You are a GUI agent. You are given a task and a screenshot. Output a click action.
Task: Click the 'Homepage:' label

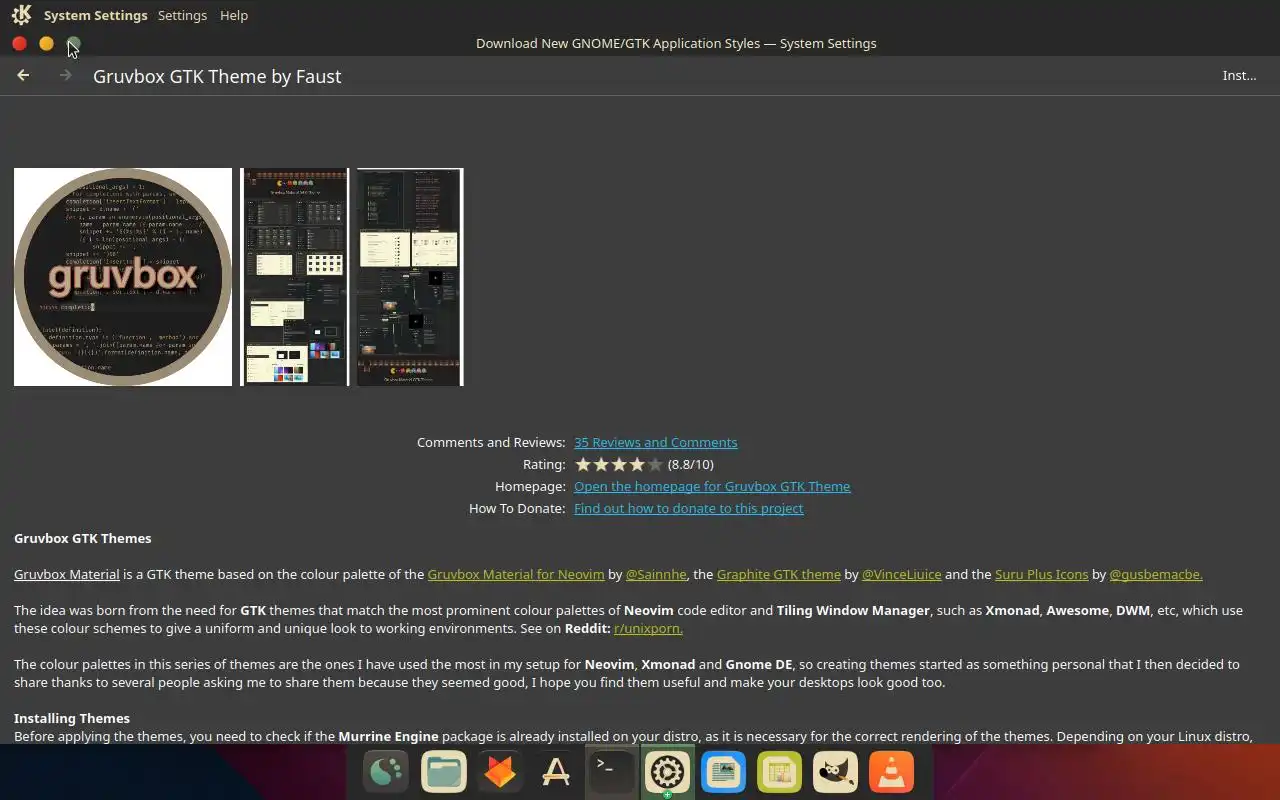coord(530,486)
